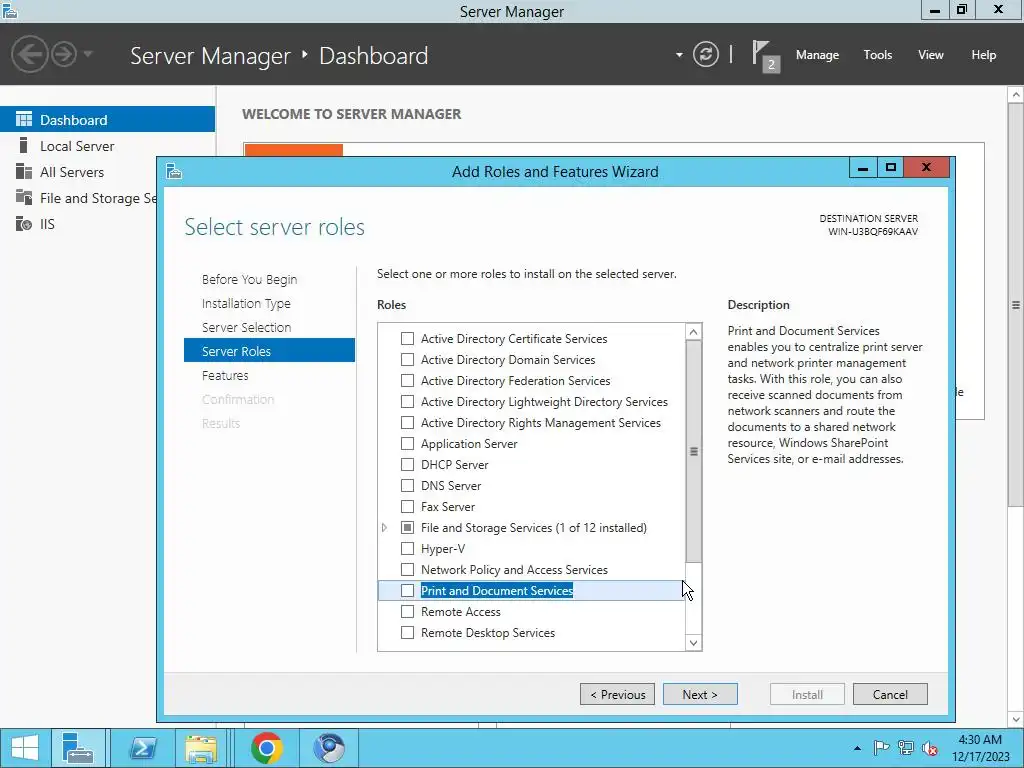
Task: Close the Add Roles and Features Wizard
Action: point(926,168)
